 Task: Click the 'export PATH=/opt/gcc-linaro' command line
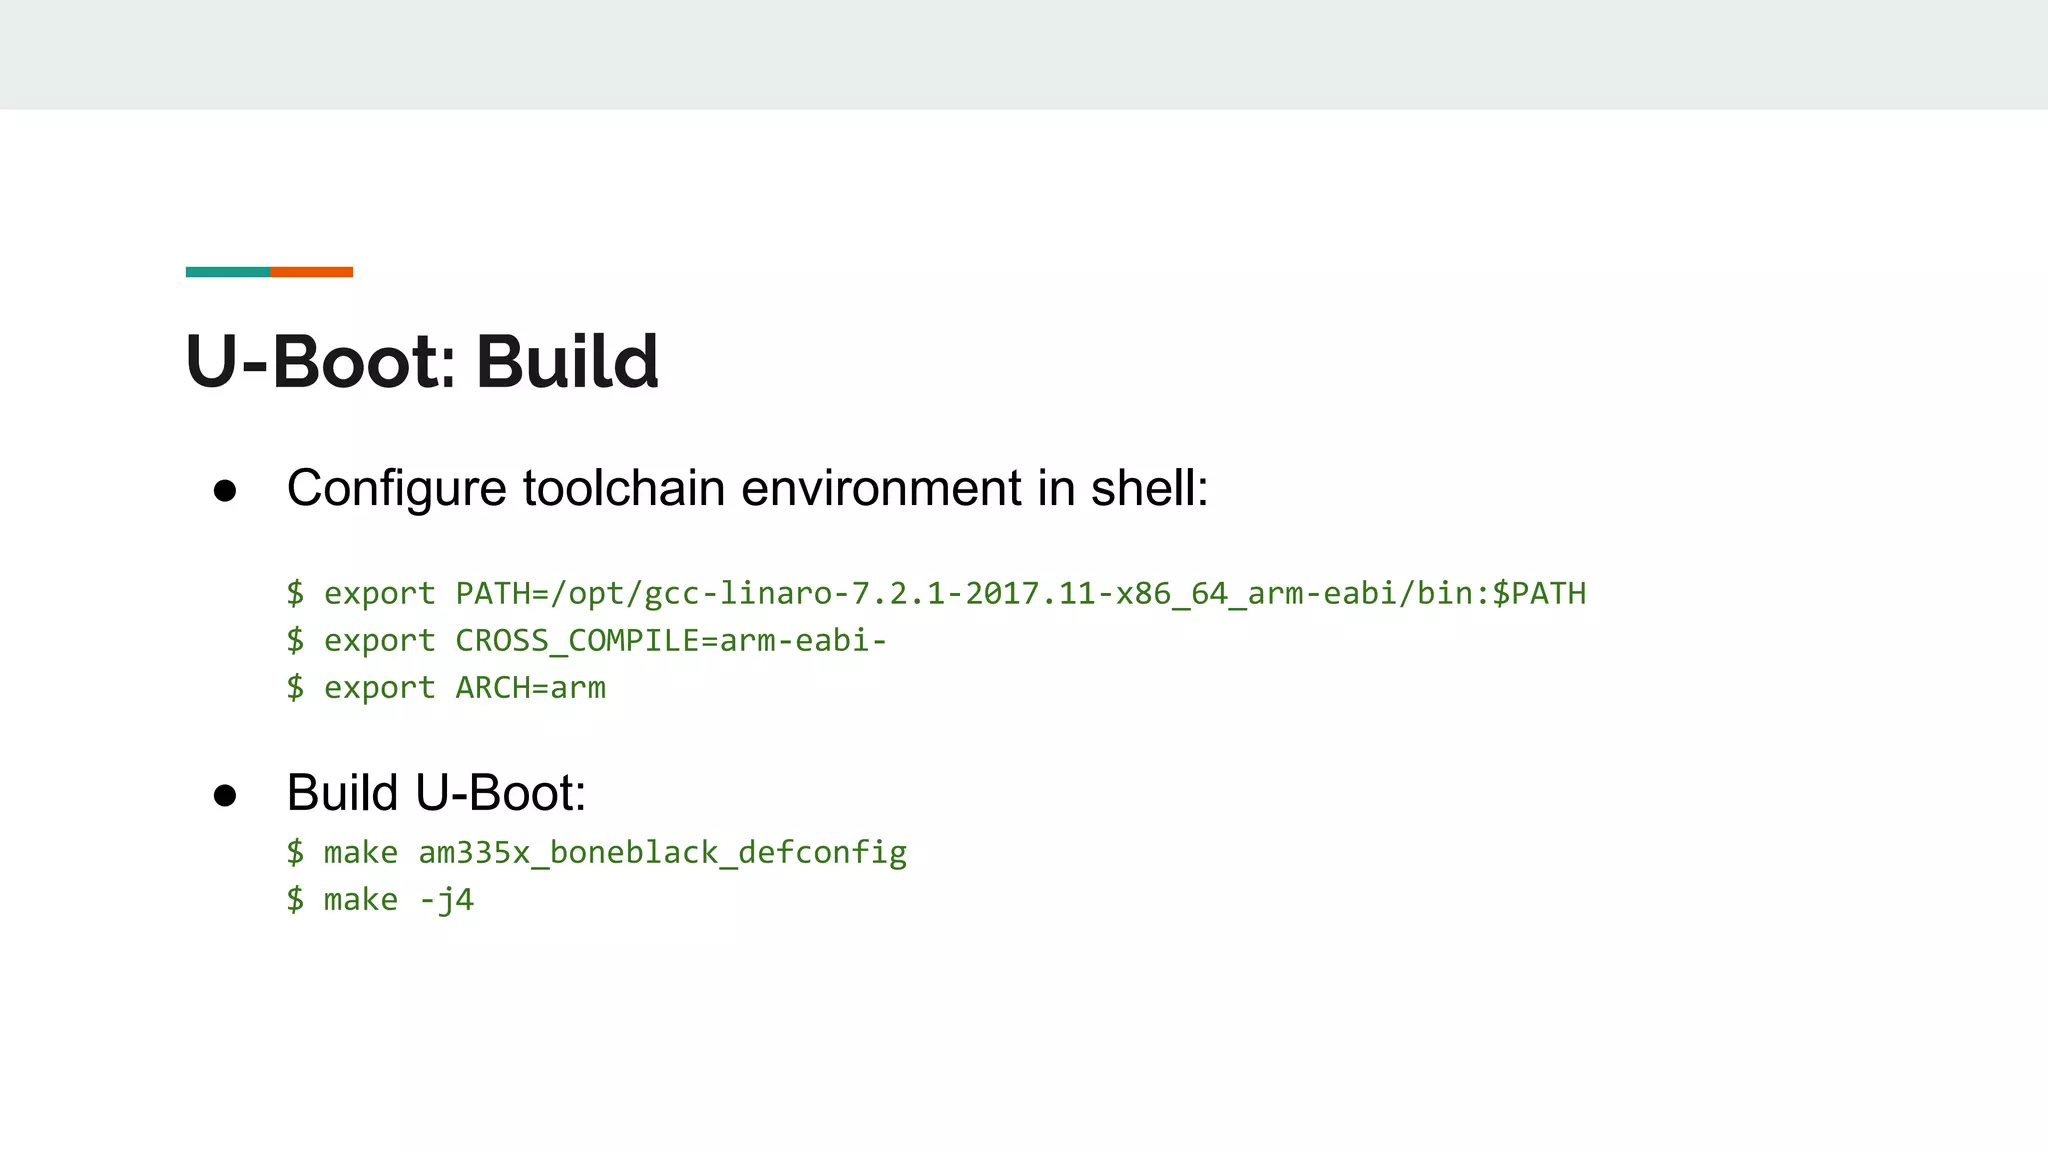935,593
